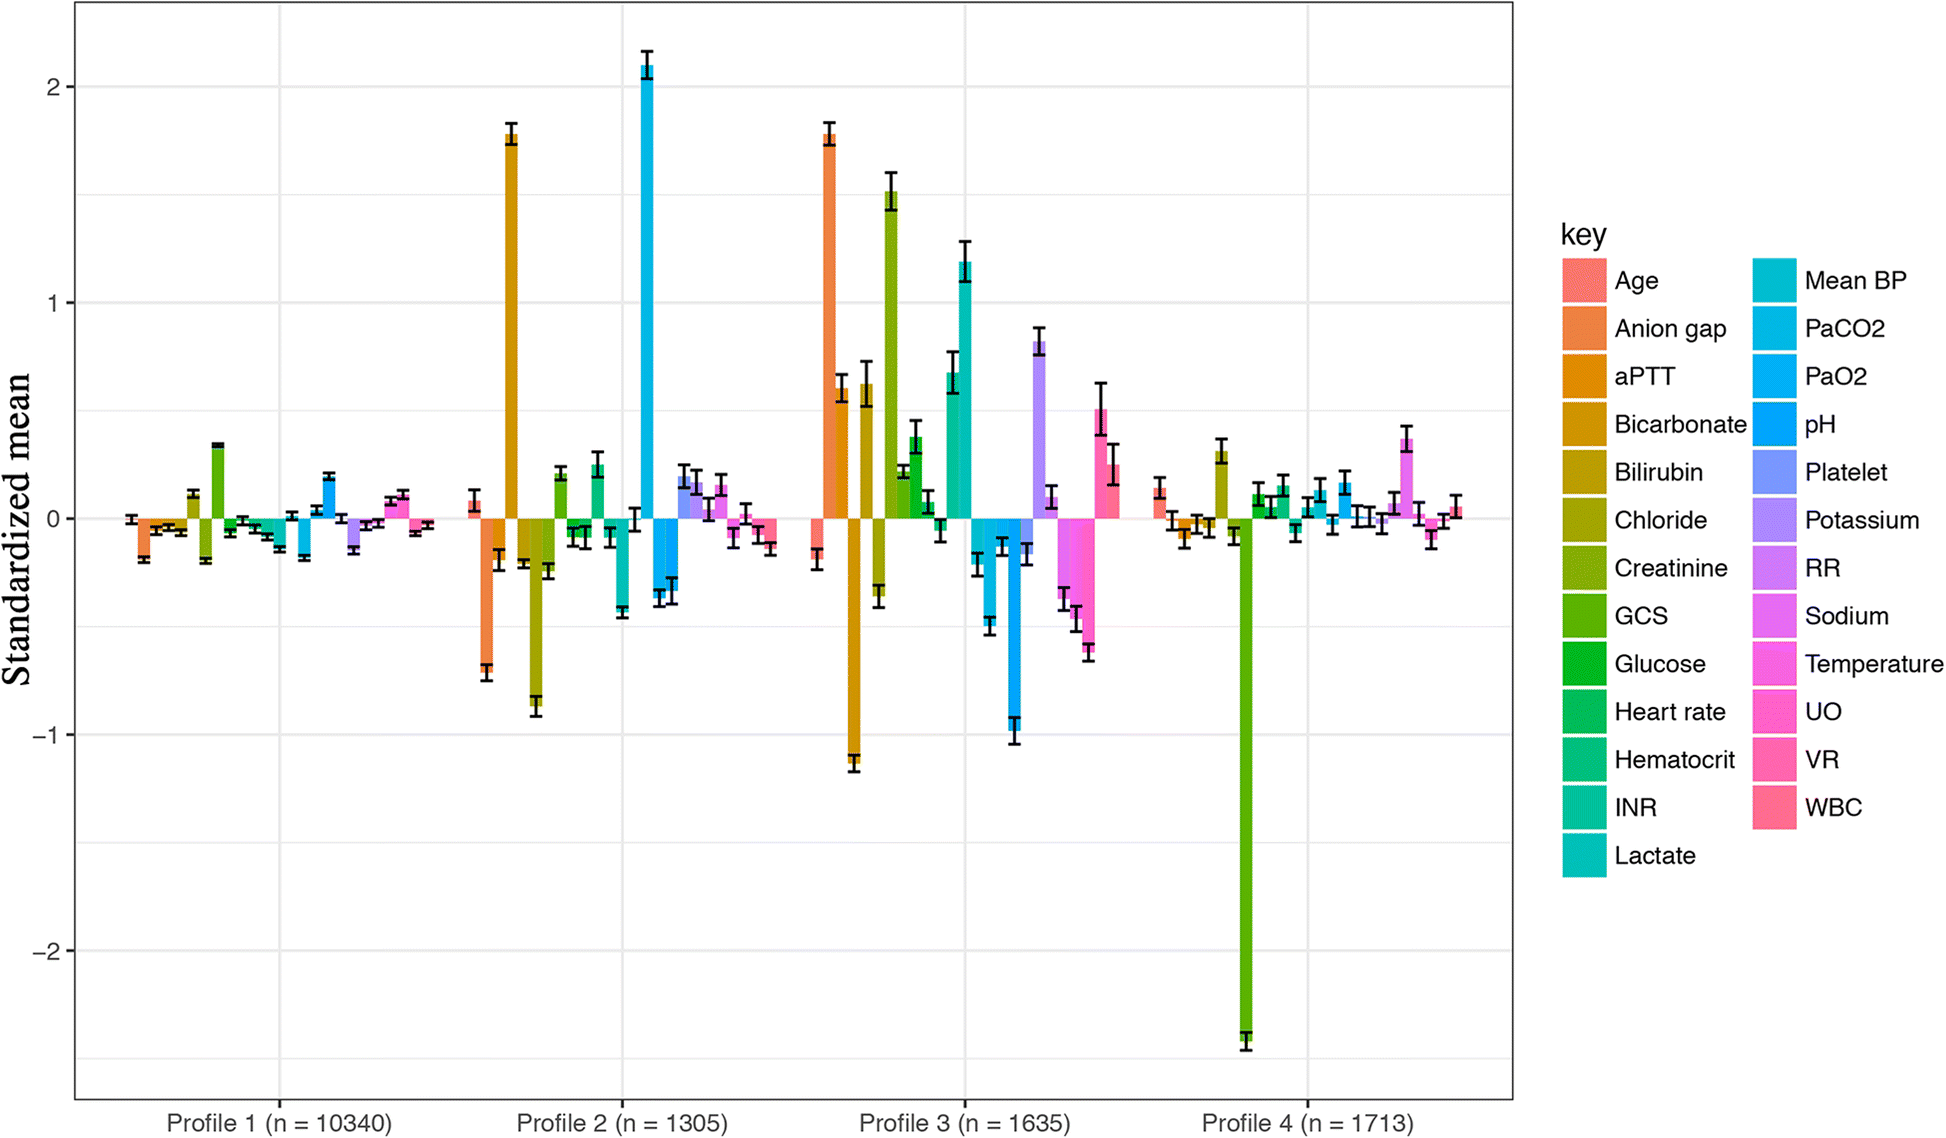Select the Bicarbonate legend swatch
1946x1138 pixels.
(x=1584, y=424)
